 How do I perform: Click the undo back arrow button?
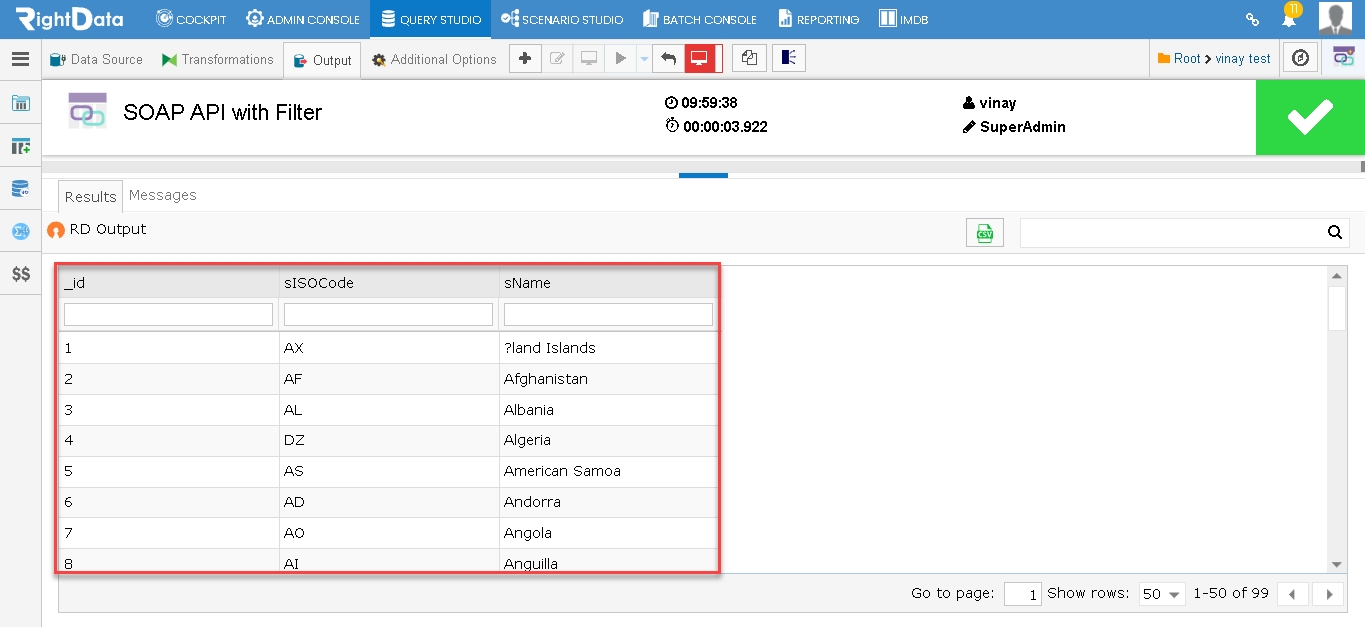click(x=668, y=59)
